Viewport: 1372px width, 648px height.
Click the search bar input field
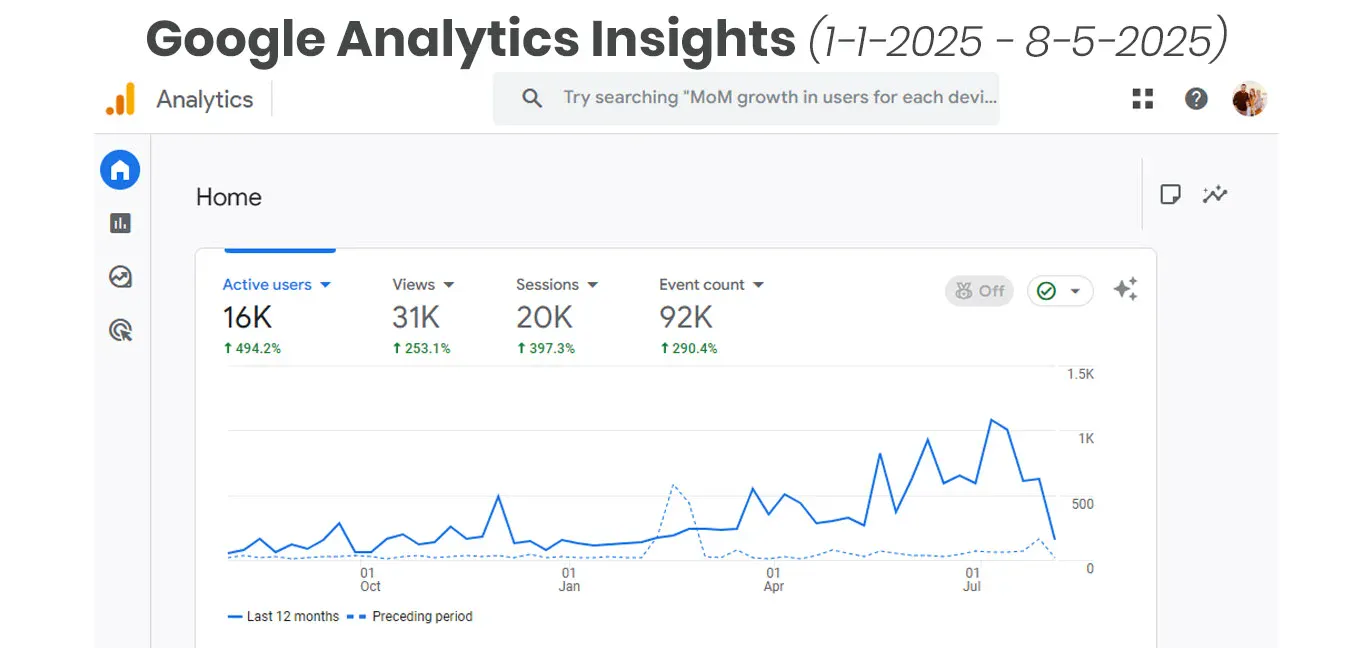760,98
